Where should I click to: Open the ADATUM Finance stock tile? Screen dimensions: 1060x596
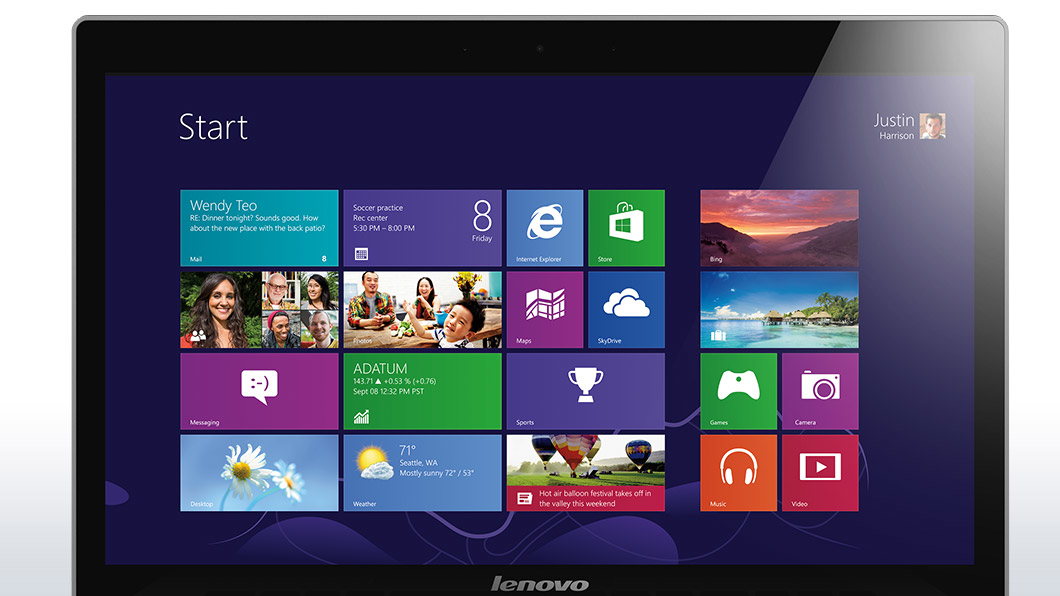[x=423, y=391]
